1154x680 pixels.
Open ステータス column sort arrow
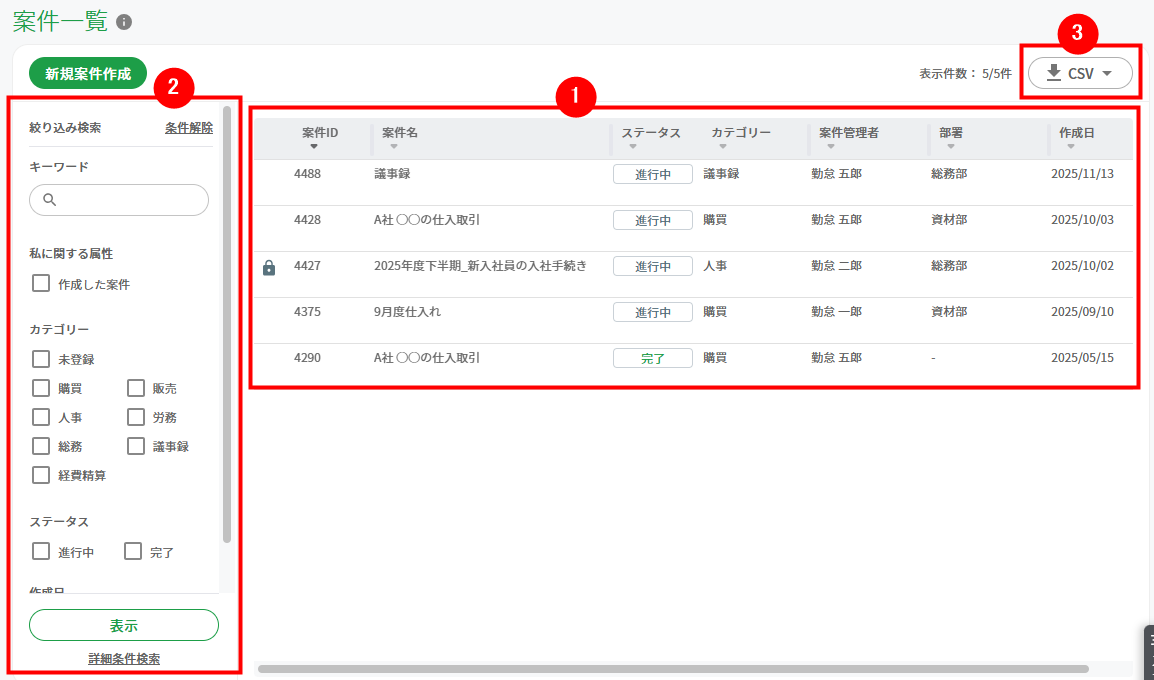point(633,146)
